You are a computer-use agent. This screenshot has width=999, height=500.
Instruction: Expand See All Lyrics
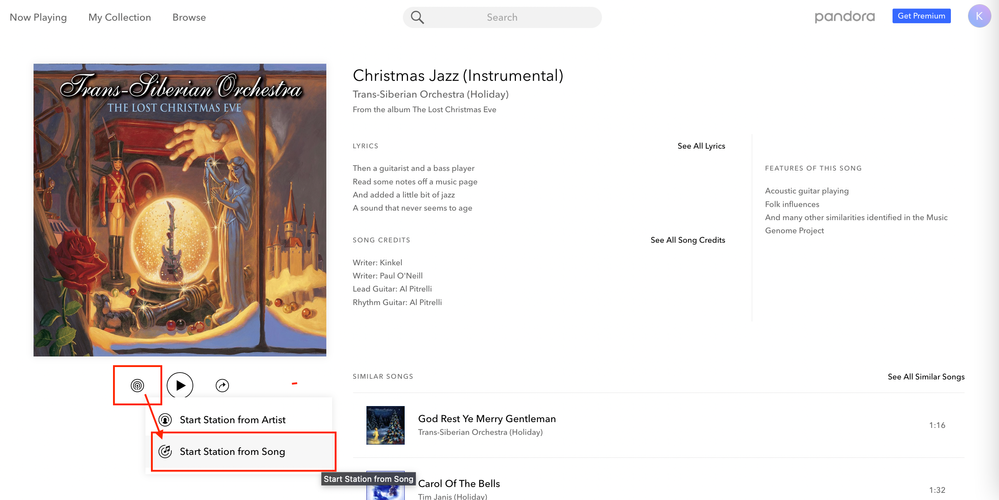click(701, 146)
